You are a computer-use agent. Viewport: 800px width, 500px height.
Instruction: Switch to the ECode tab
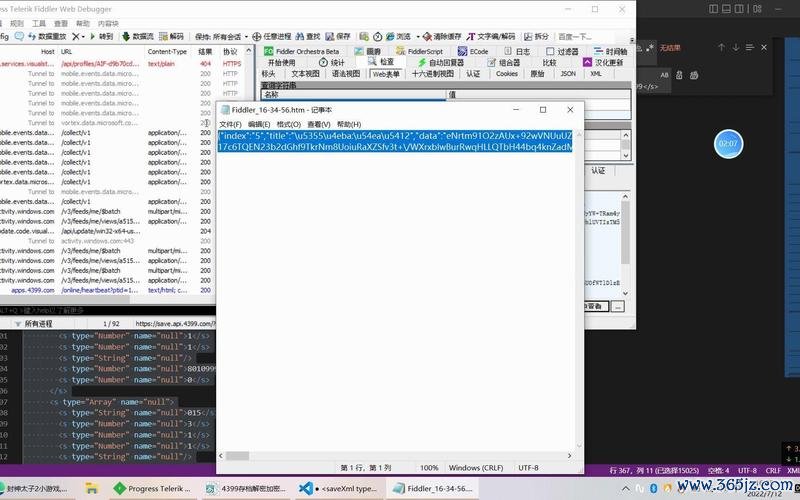[473, 51]
